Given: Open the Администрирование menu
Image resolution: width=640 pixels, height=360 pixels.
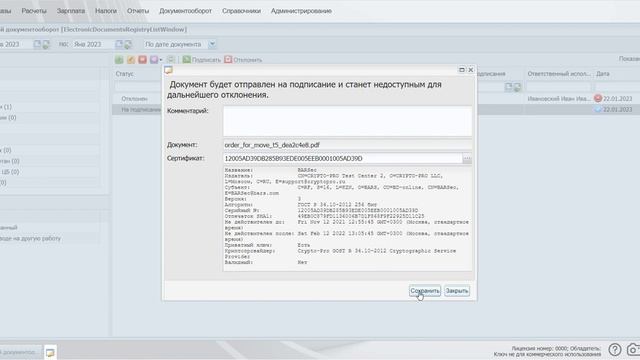Looking at the screenshot, I should pos(301,11).
